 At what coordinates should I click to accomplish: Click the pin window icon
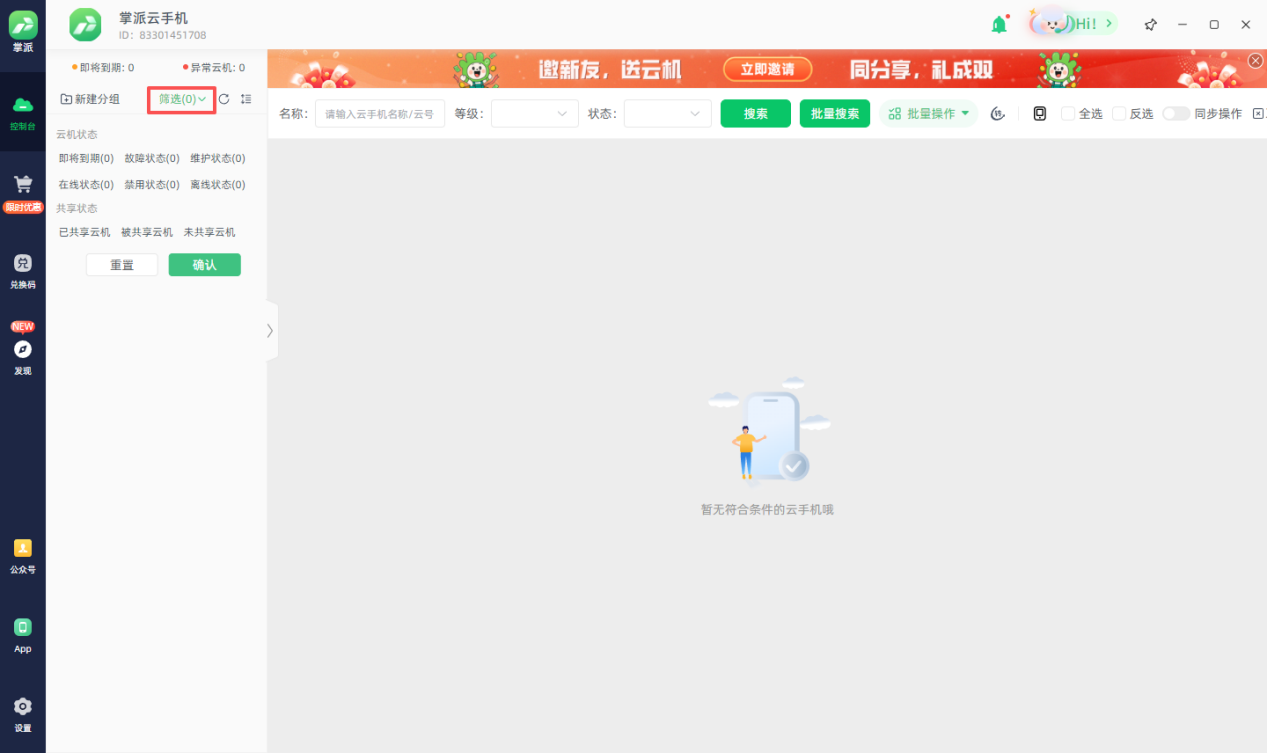(1150, 25)
